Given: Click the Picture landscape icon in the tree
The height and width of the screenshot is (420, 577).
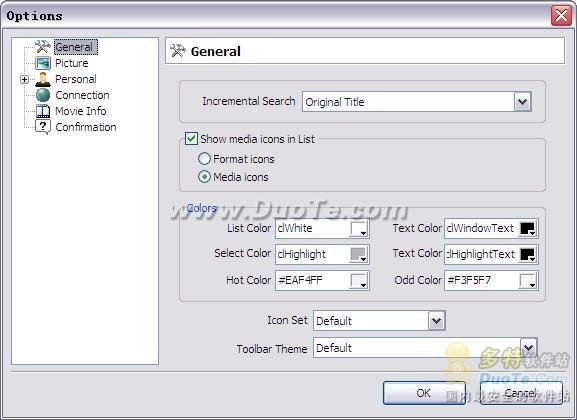Looking at the screenshot, I should point(43,63).
